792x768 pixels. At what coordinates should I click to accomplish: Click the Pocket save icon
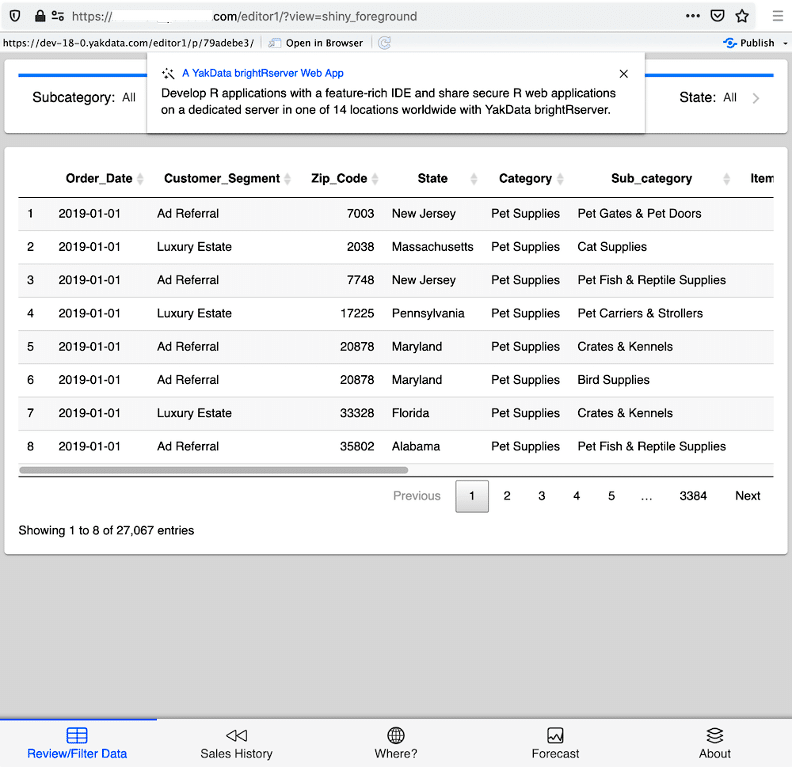click(x=718, y=16)
